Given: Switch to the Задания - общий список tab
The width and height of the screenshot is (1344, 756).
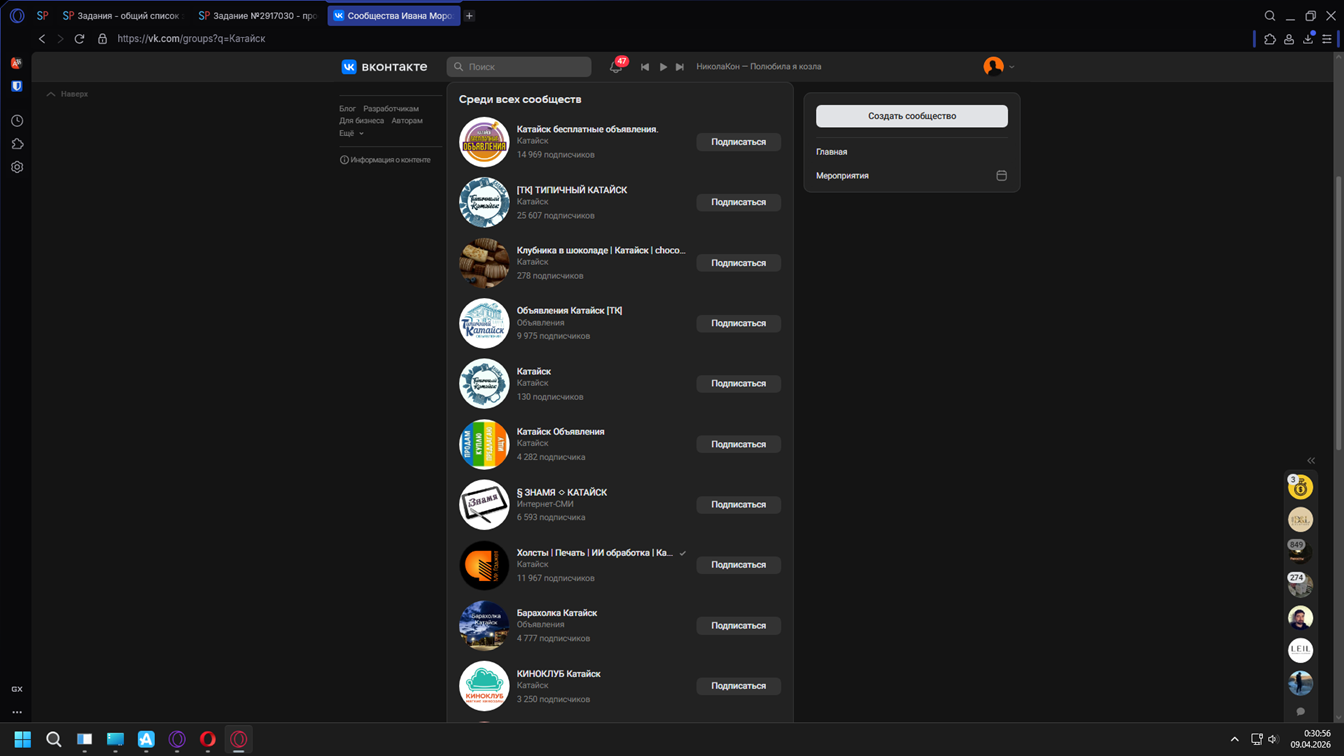Looking at the screenshot, I should coord(122,16).
